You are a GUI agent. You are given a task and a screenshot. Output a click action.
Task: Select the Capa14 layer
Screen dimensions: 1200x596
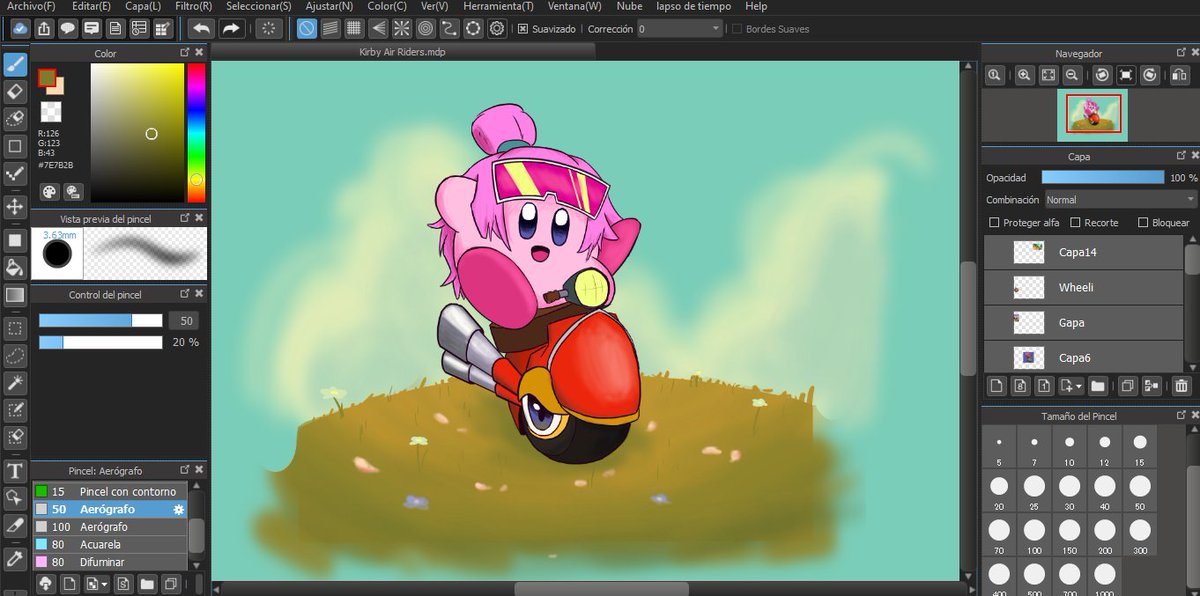(1083, 252)
